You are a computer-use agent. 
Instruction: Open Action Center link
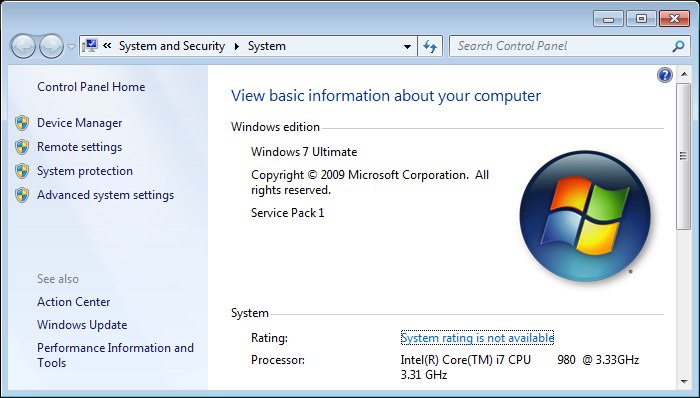tap(74, 302)
